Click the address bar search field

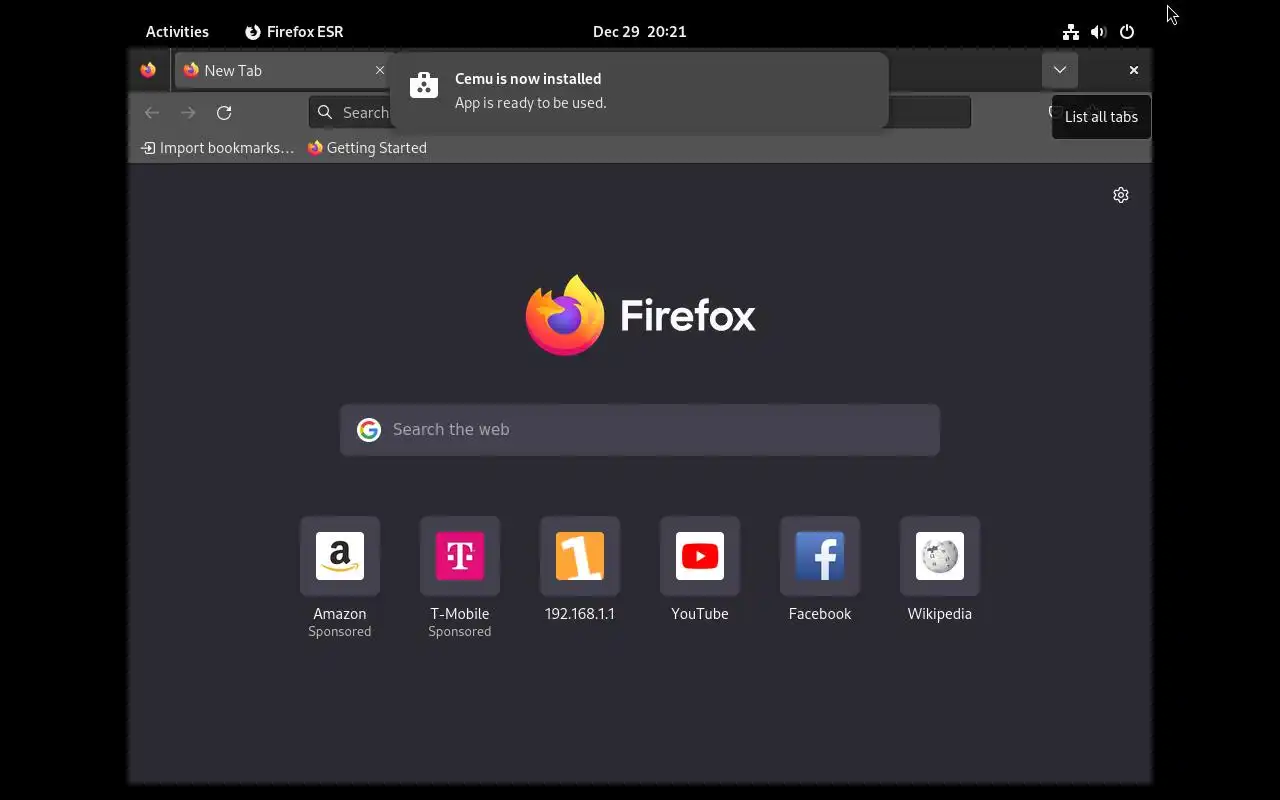tap(640, 113)
